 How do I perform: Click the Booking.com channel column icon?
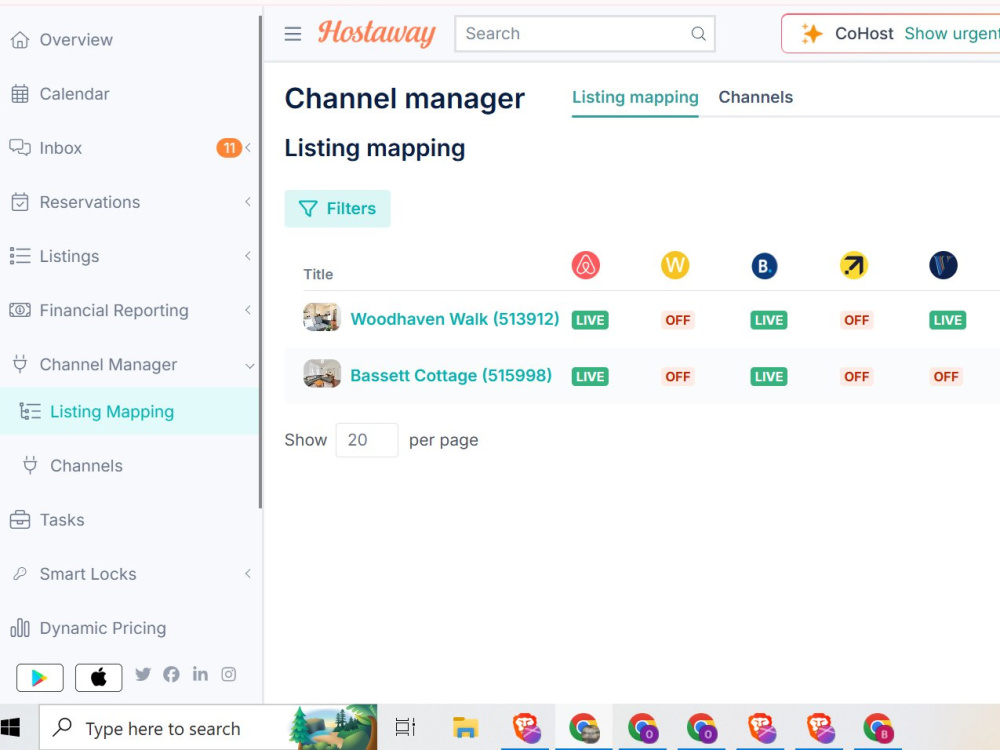click(x=764, y=265)
